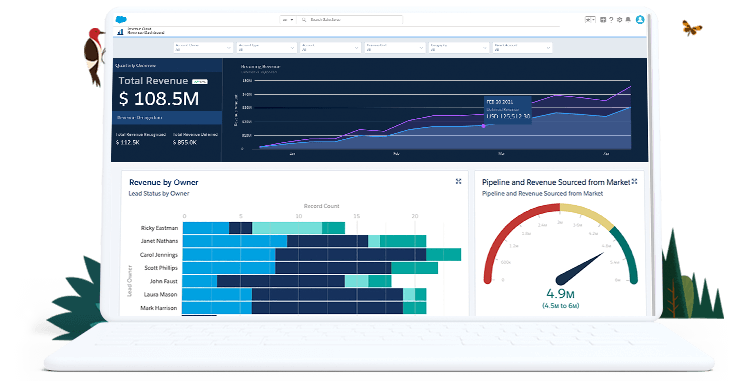Click Janet Nathans label in chart
750x381 pixels.
(x=159, y=241)
